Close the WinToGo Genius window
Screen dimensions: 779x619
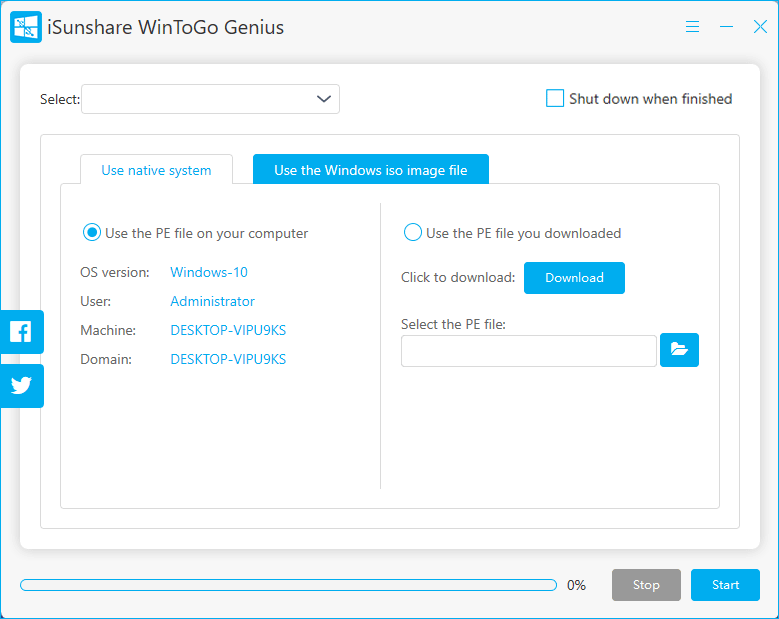click(x=760, y=27)
